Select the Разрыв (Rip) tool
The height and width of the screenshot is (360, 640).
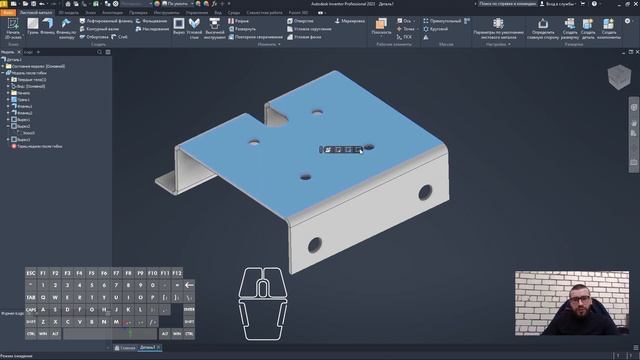(238, 21)
